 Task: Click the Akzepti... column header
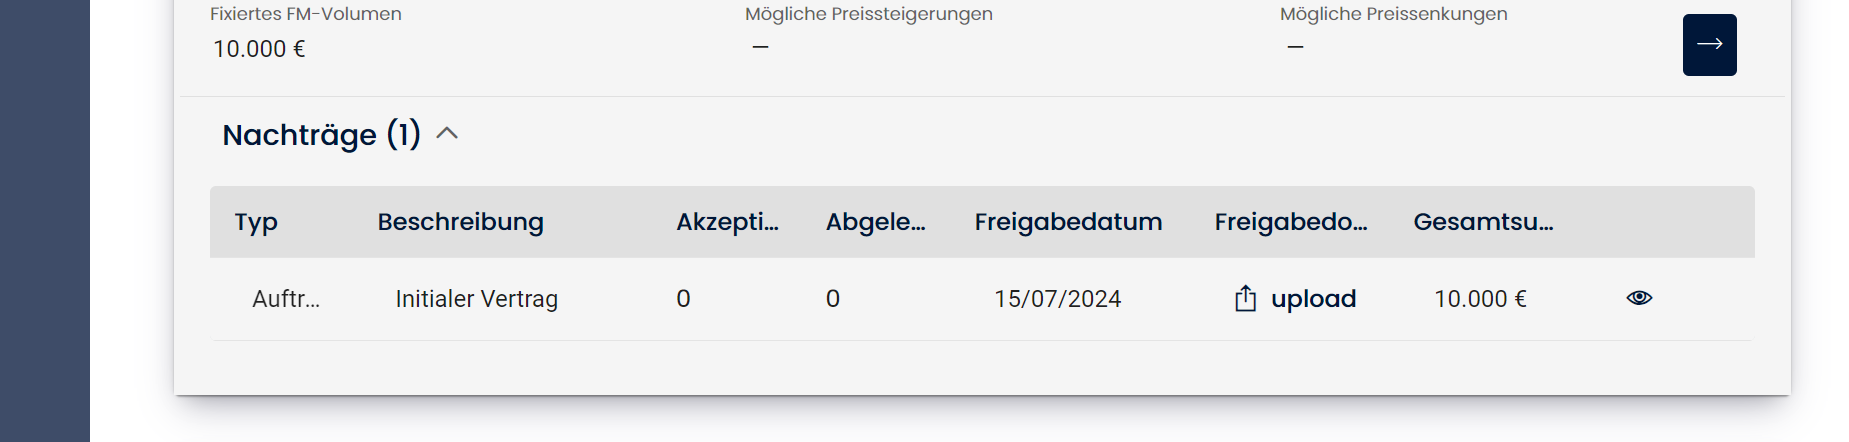pyautogui.click(x=727, y=222)
